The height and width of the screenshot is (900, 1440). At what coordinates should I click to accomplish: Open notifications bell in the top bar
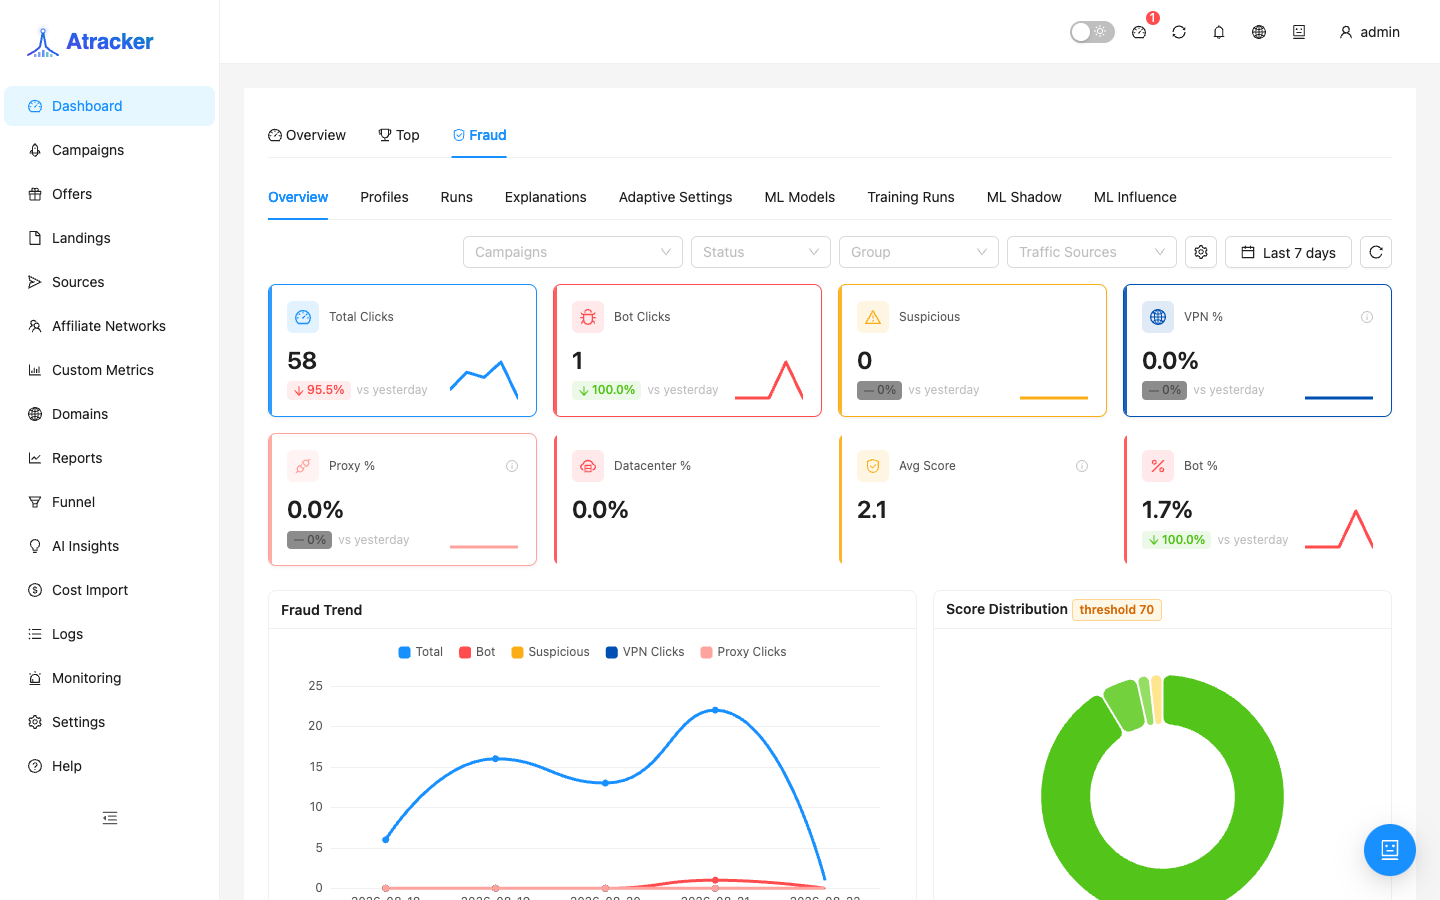1219,32
